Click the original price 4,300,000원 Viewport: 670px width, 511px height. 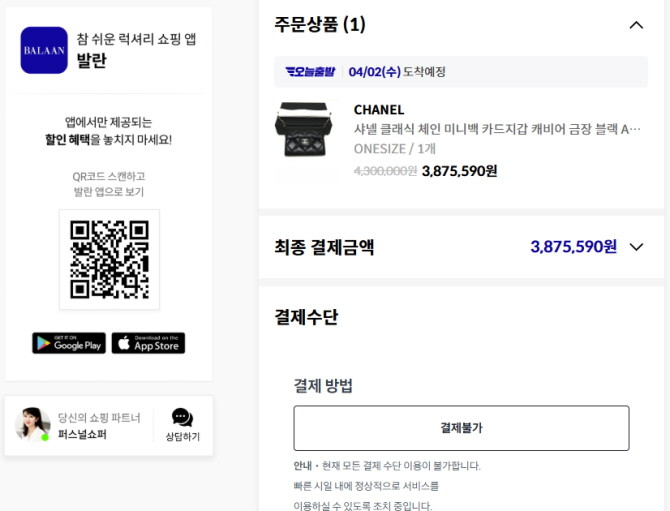pyautogui.click(x=385, y=171)
